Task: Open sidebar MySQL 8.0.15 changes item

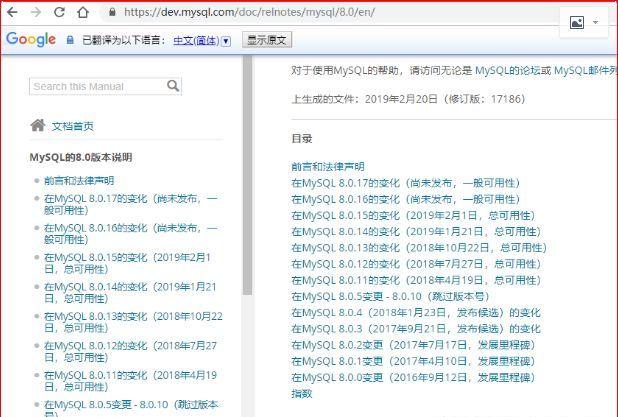Action: coord(127,263)
